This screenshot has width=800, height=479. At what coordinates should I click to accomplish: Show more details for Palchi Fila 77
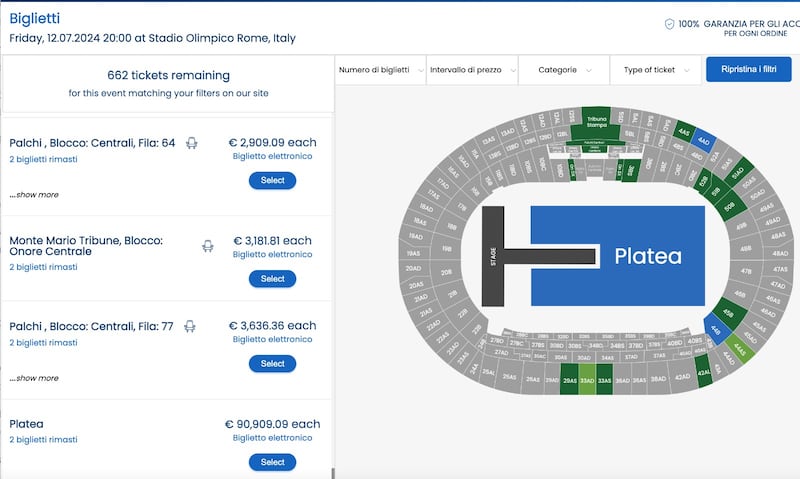coord(34,379)
